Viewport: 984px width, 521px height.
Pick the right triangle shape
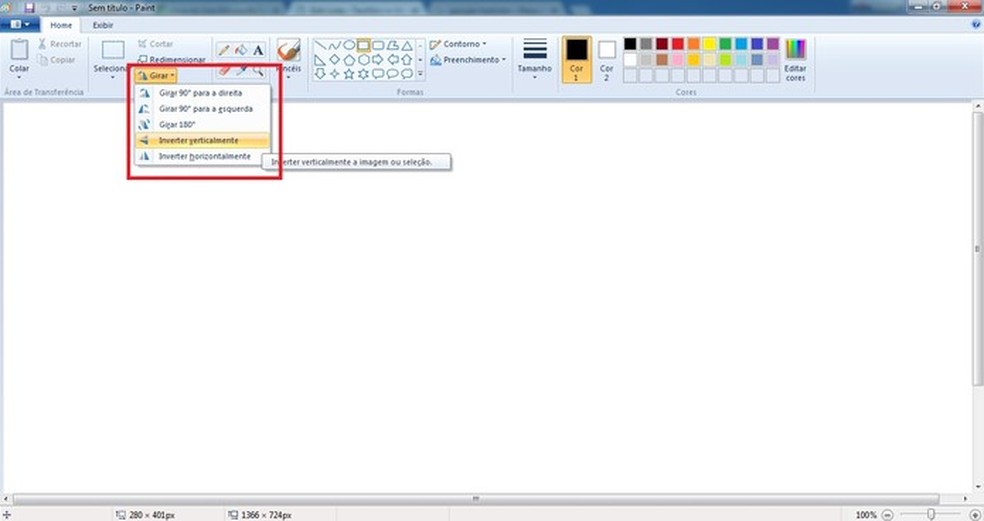(x=320, y=60)
